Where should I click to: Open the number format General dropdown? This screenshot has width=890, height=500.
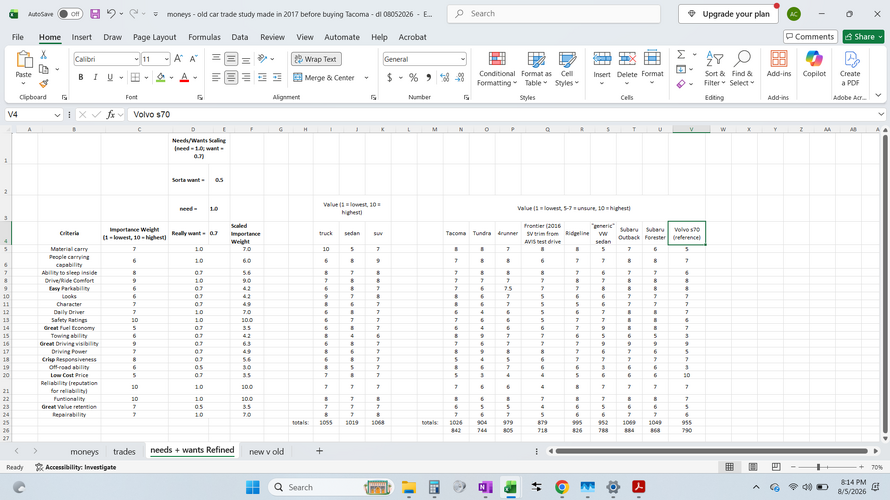click(x=463, y=59)
